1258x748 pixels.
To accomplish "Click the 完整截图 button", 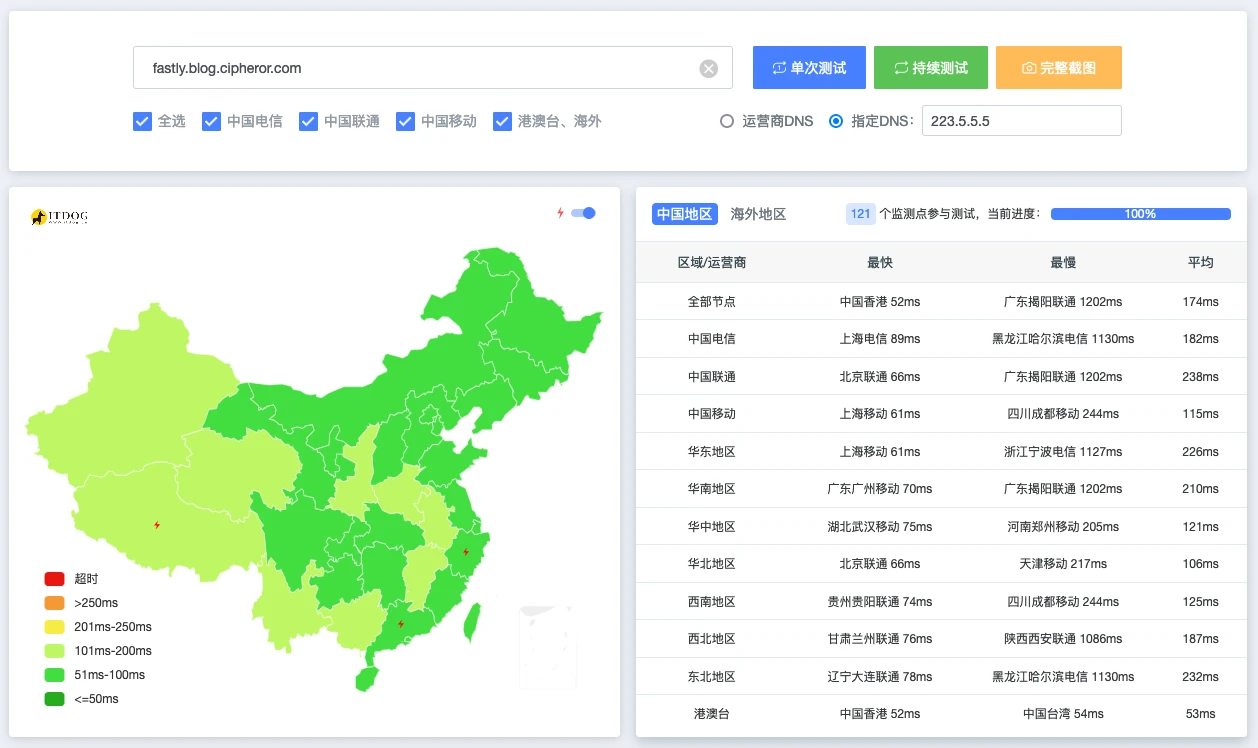I will pos(1059,68).
